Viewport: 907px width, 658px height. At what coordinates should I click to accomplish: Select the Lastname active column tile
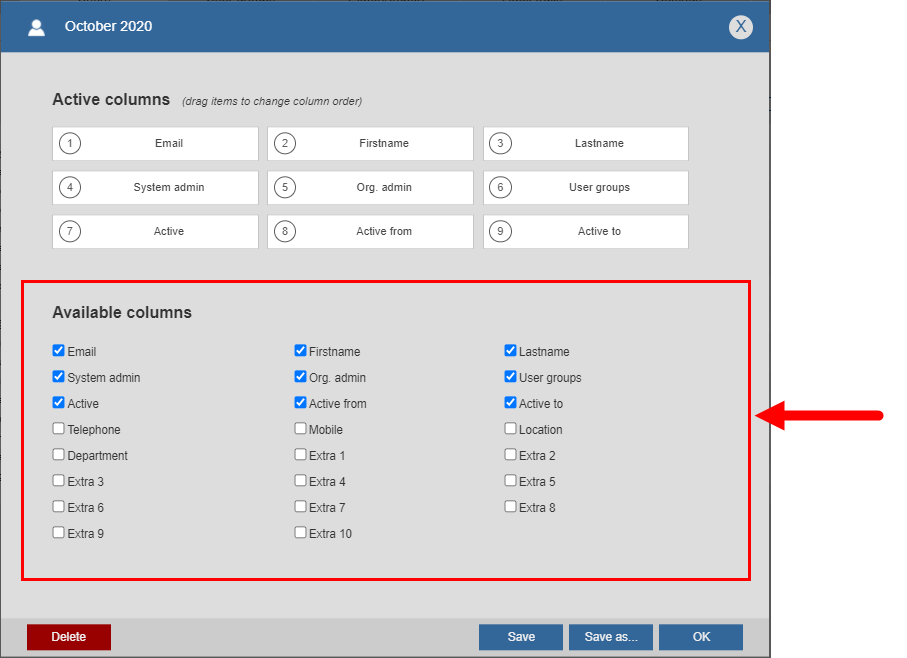(x=586, y=143)
